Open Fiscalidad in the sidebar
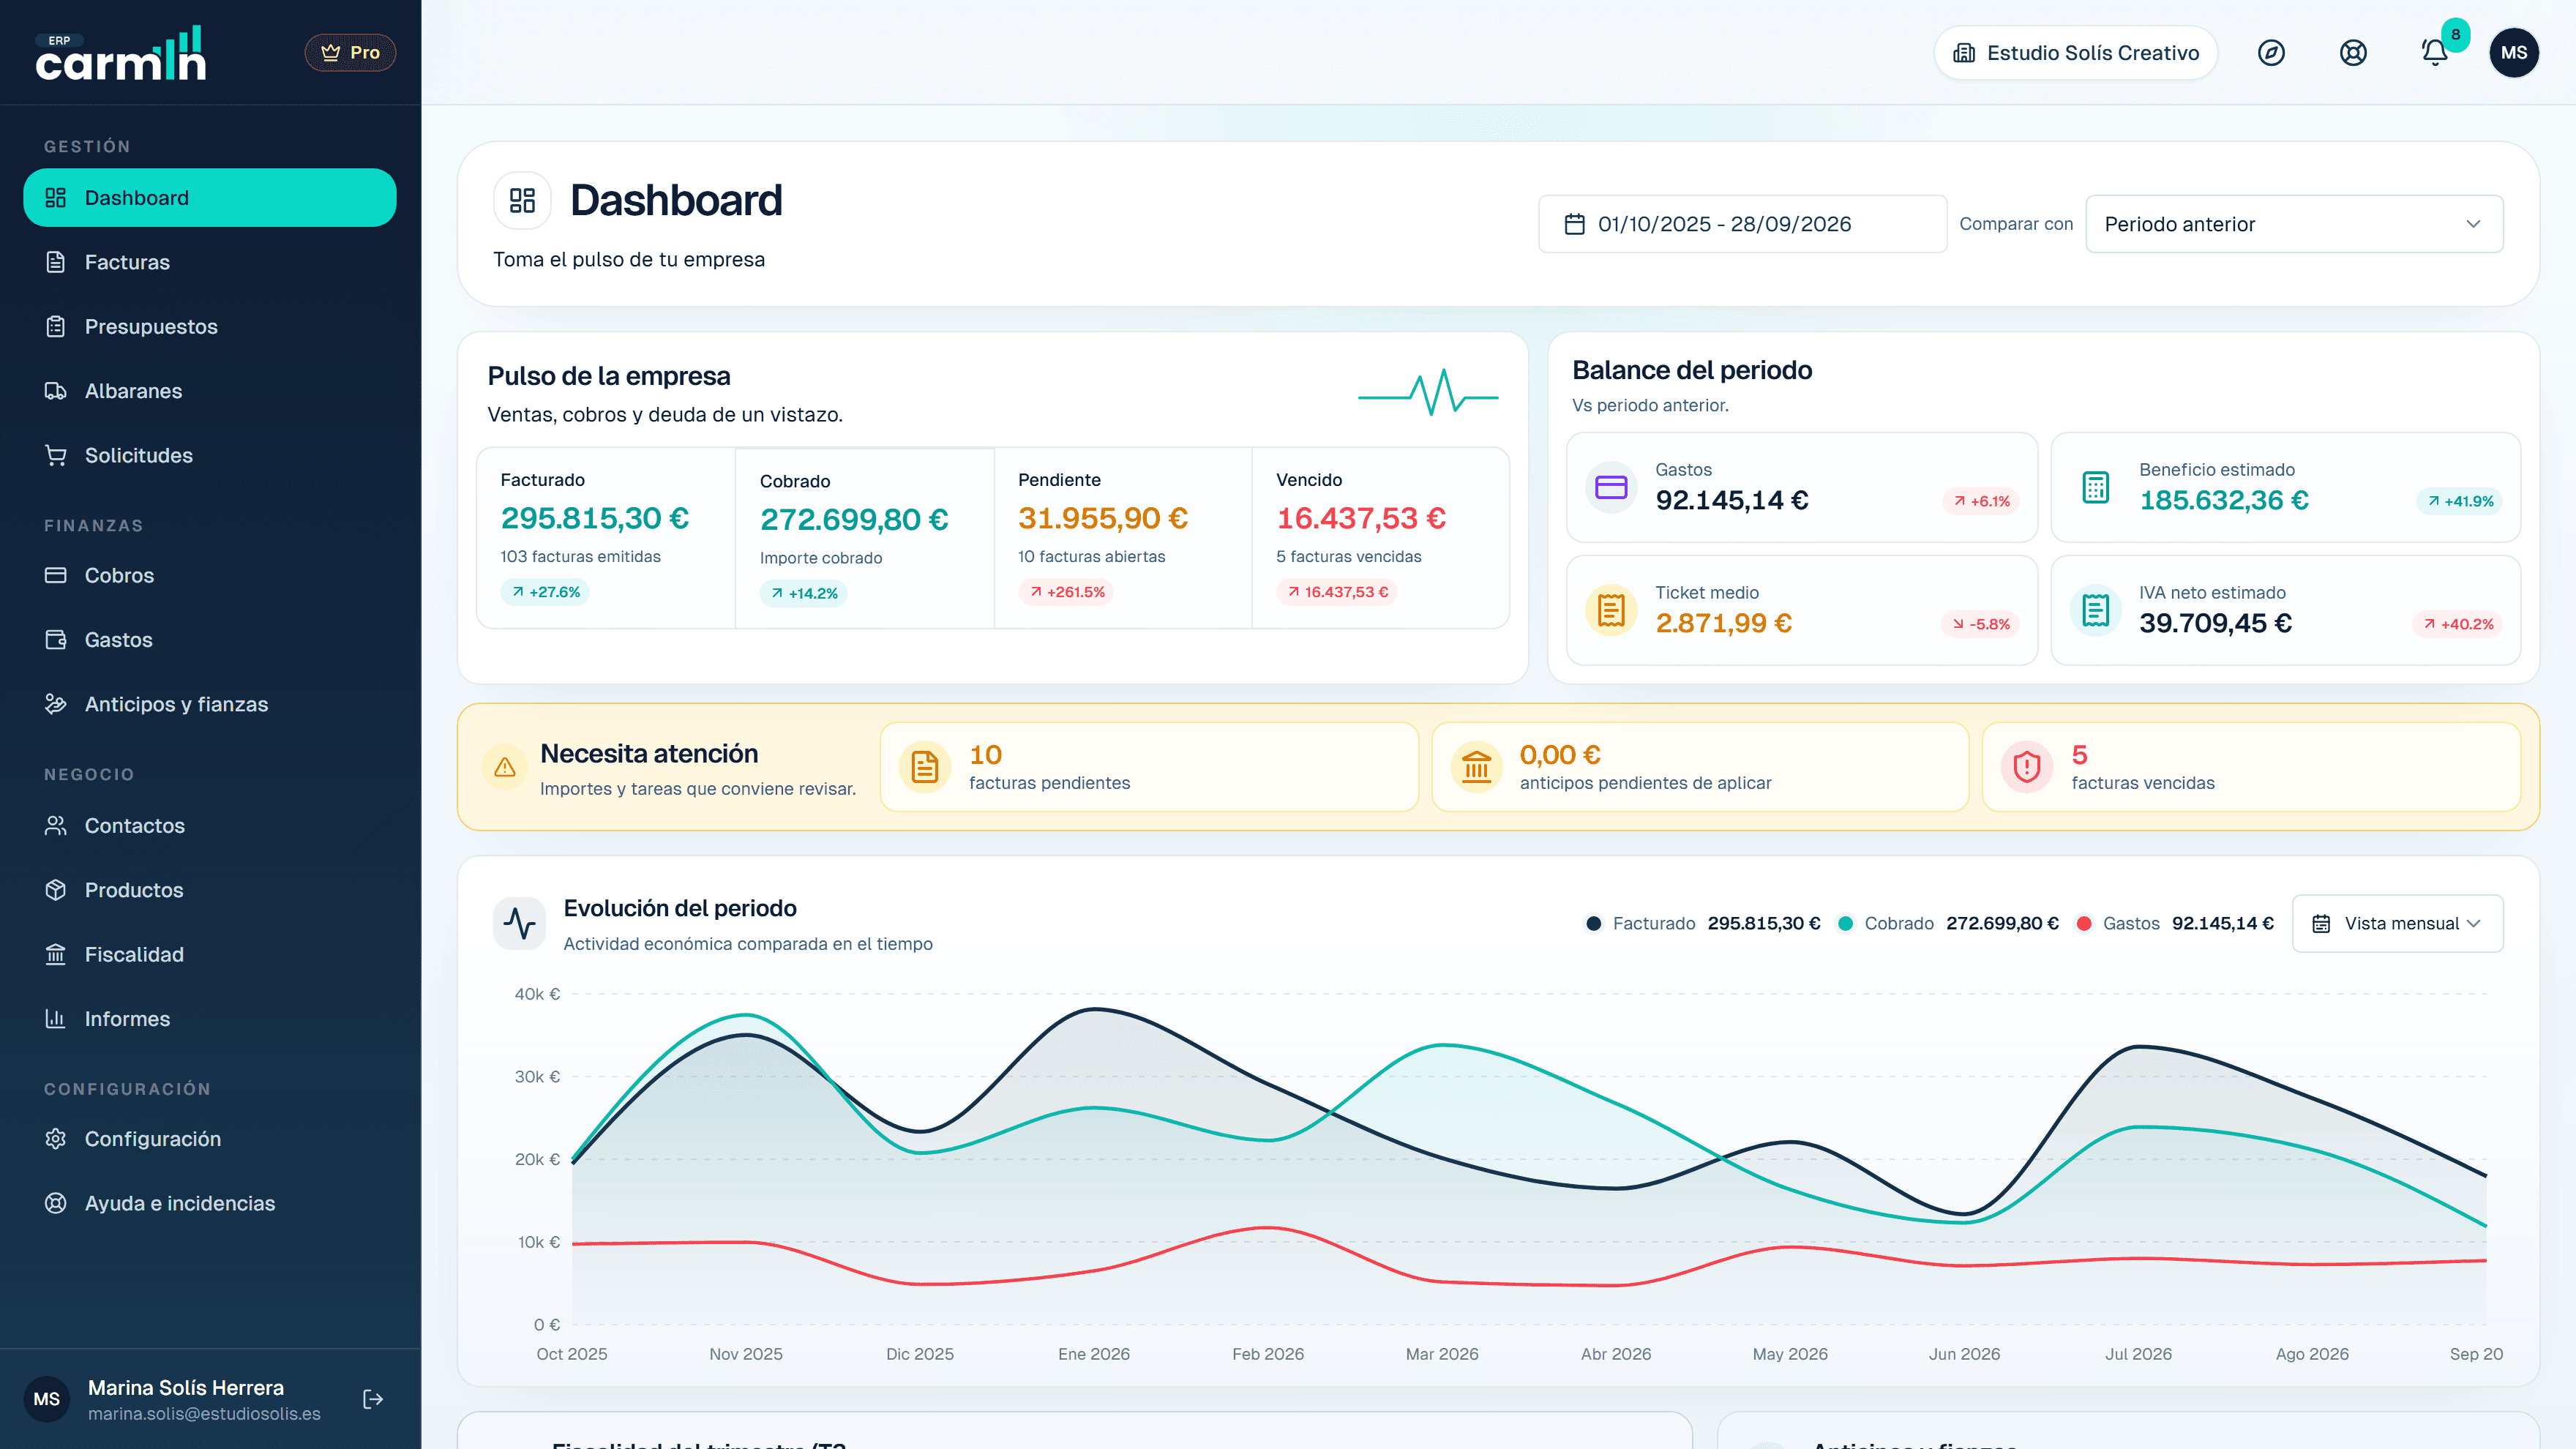The height and width of the screenshot is (1449, 2576). 210,955
